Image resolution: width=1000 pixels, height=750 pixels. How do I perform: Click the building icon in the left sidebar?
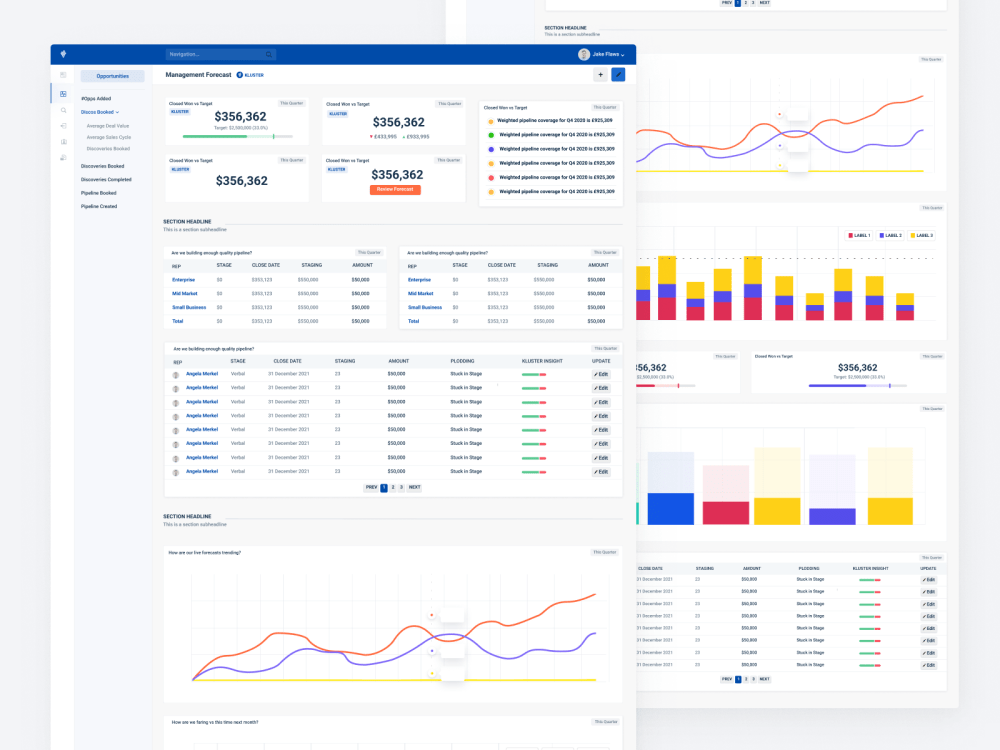(x=63, y=142)
